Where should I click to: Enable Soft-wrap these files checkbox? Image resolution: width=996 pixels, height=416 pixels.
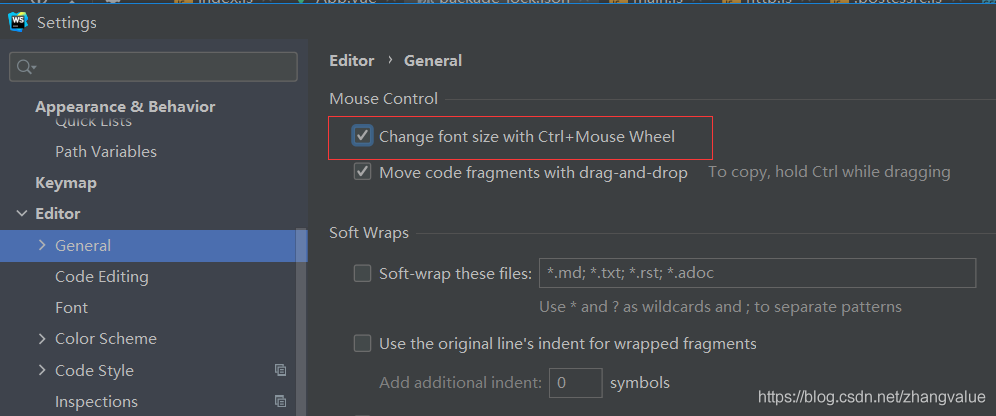(362, 273)
